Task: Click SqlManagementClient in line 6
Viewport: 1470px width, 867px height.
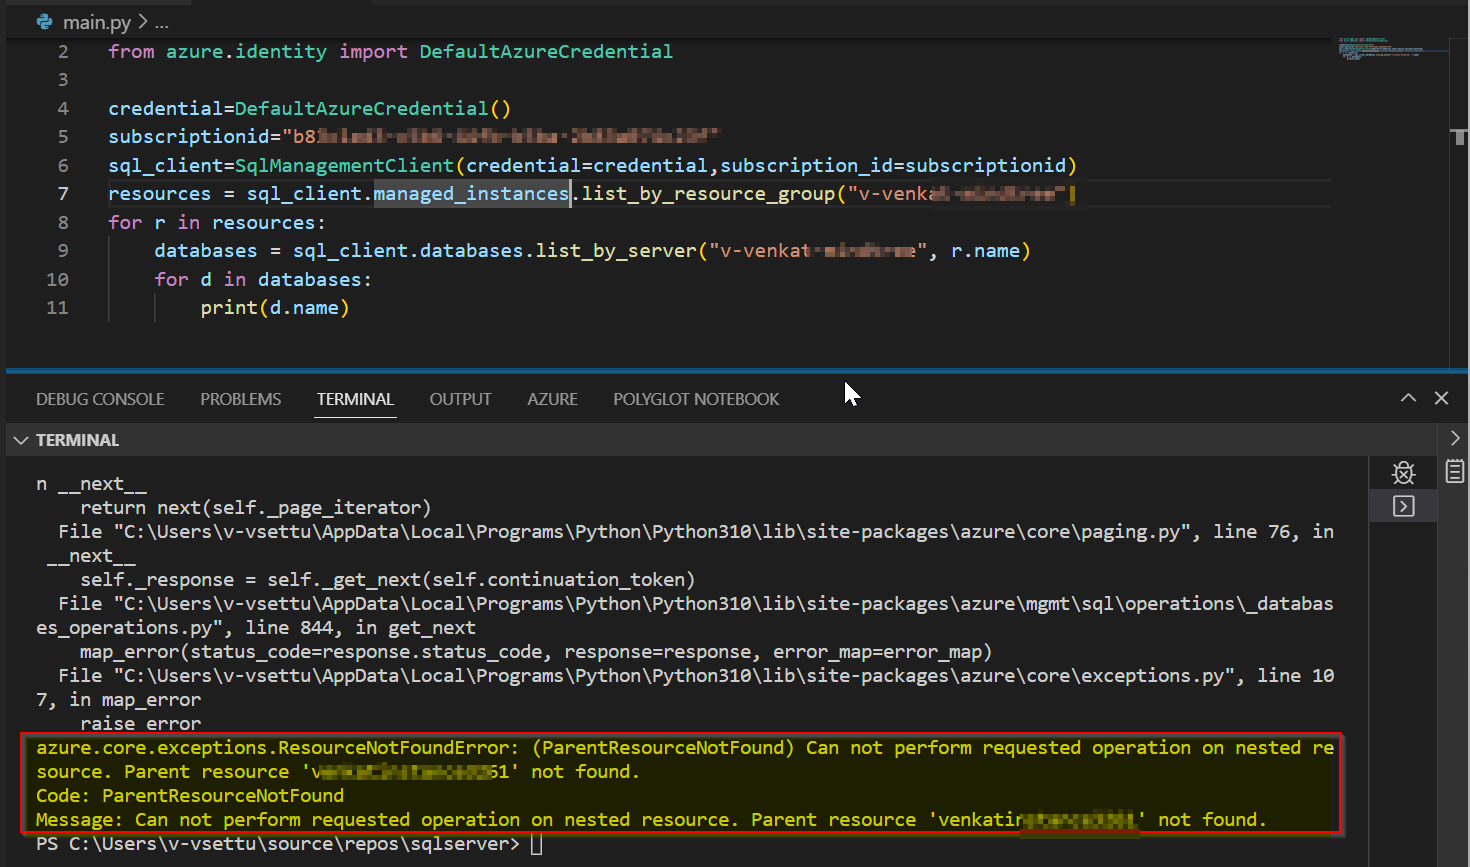Action: coord(344,166)
